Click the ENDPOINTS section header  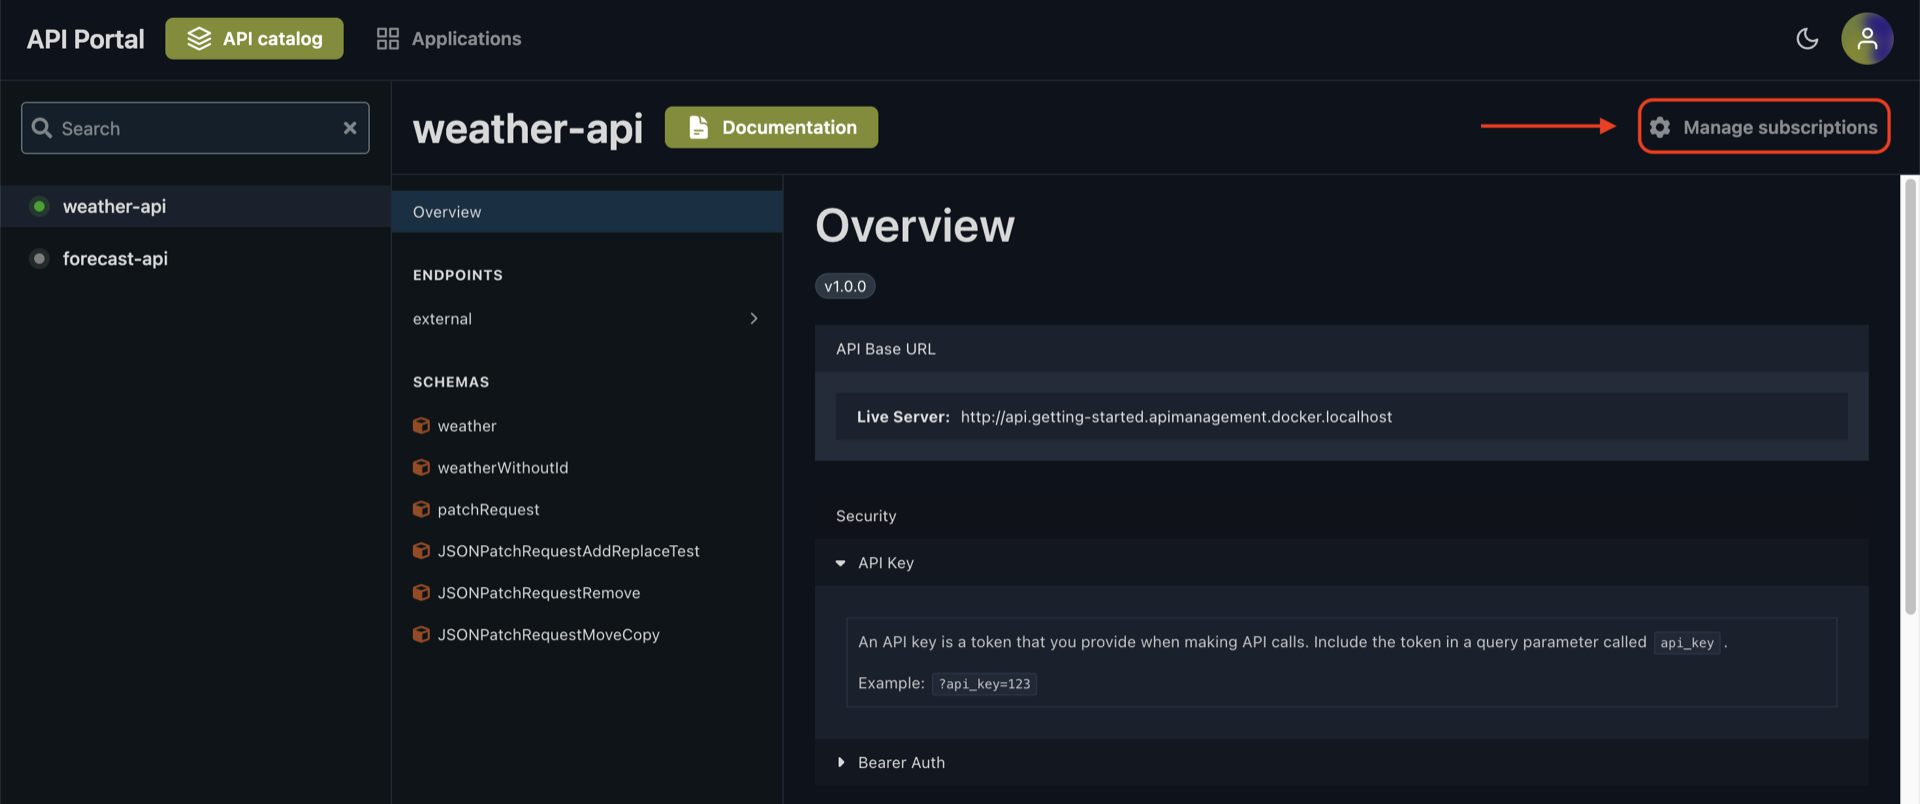[458, 275]
